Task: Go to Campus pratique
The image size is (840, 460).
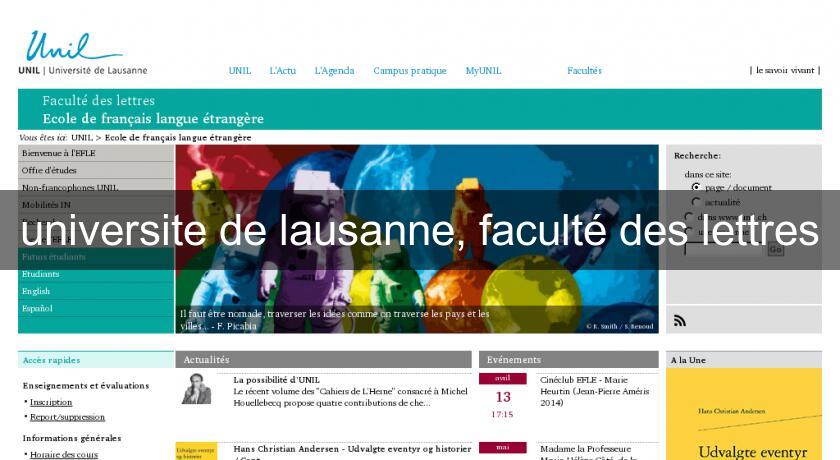Action: [x=410, y=71]
